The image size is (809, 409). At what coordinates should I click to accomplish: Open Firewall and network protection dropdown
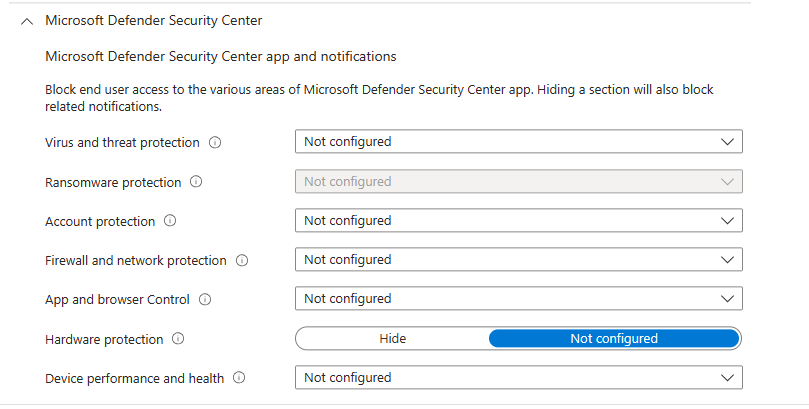518,260
